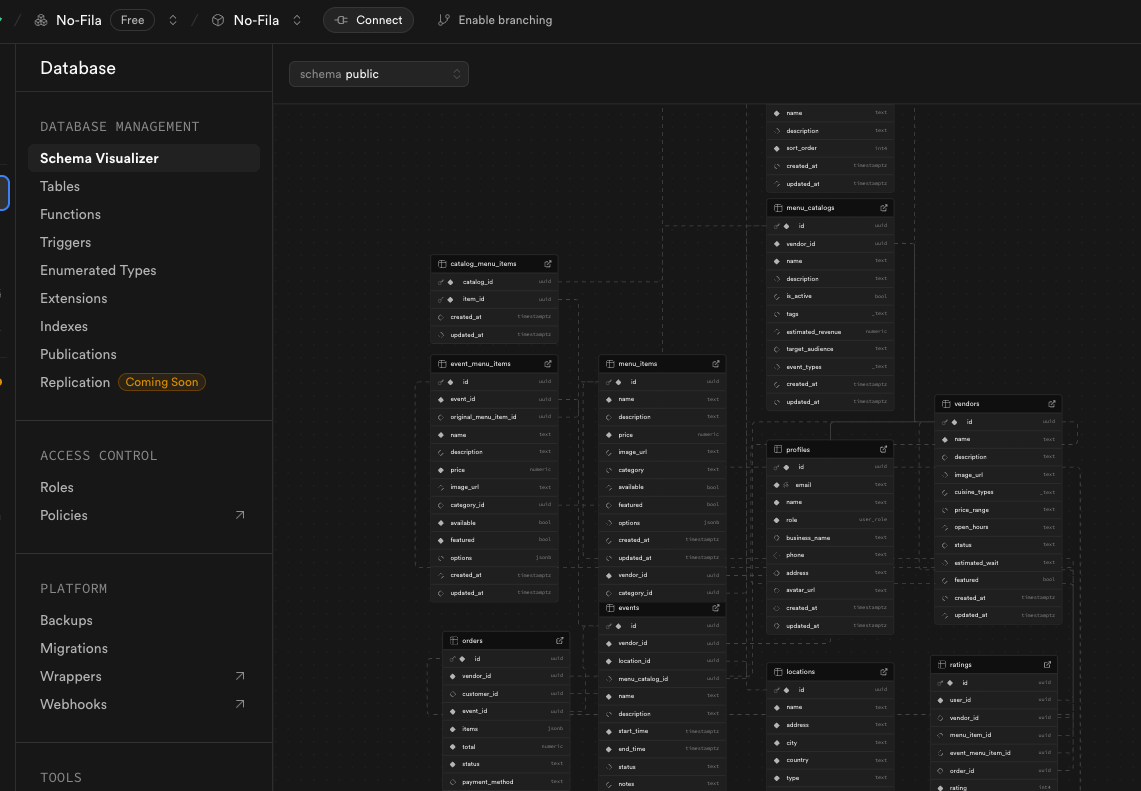The height and width of the screenshot is (791, 1141).
Task: Select Tables in the sidebar
Action: (x=60, y=186)
